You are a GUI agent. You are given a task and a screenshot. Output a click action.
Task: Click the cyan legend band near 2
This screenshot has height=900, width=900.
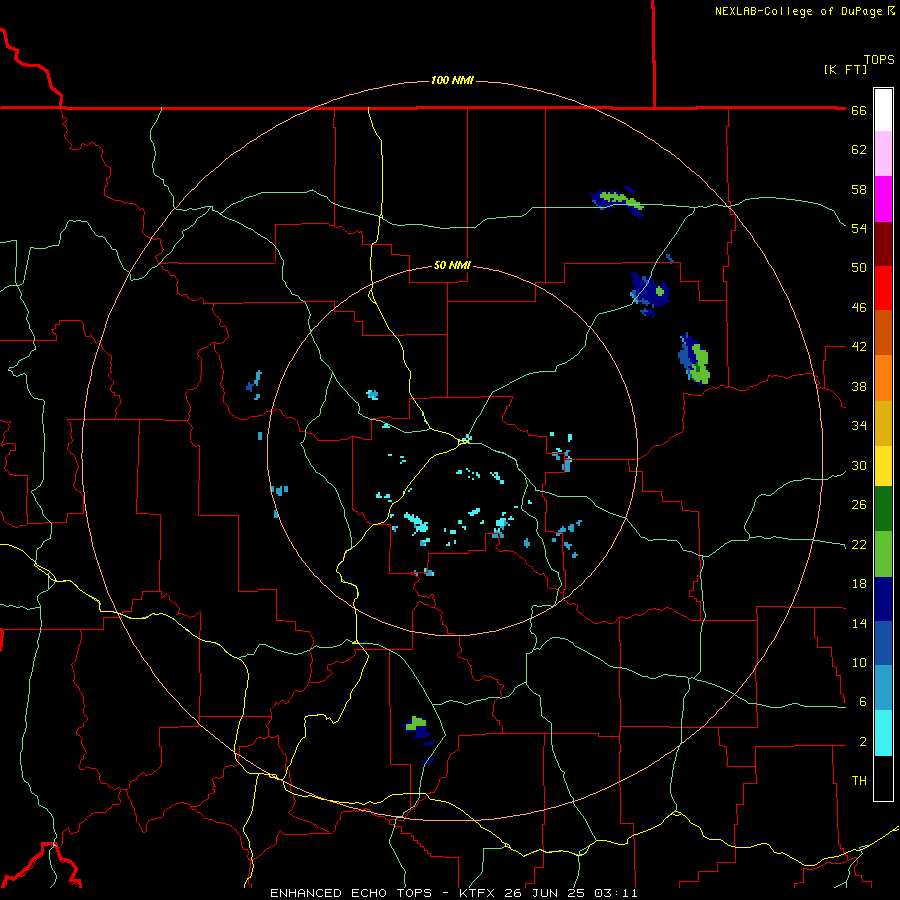pos(883,733)
